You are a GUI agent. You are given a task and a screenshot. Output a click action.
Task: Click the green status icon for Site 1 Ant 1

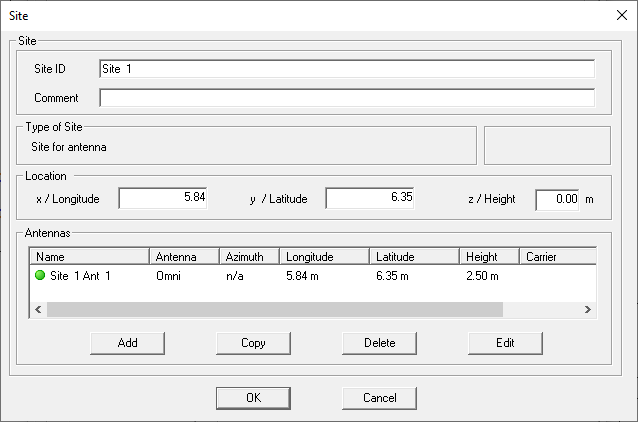click(x=41, y=275)
